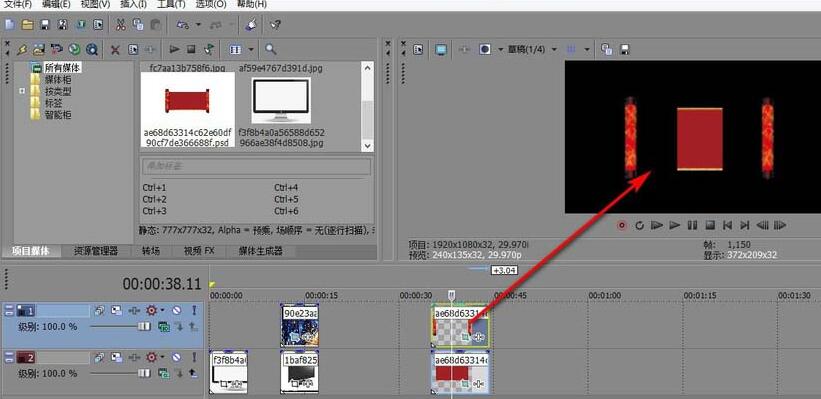Open automation settings dropdown on track 1
The height and width of the screenshot is (399, 821).
tap(162, 311)
